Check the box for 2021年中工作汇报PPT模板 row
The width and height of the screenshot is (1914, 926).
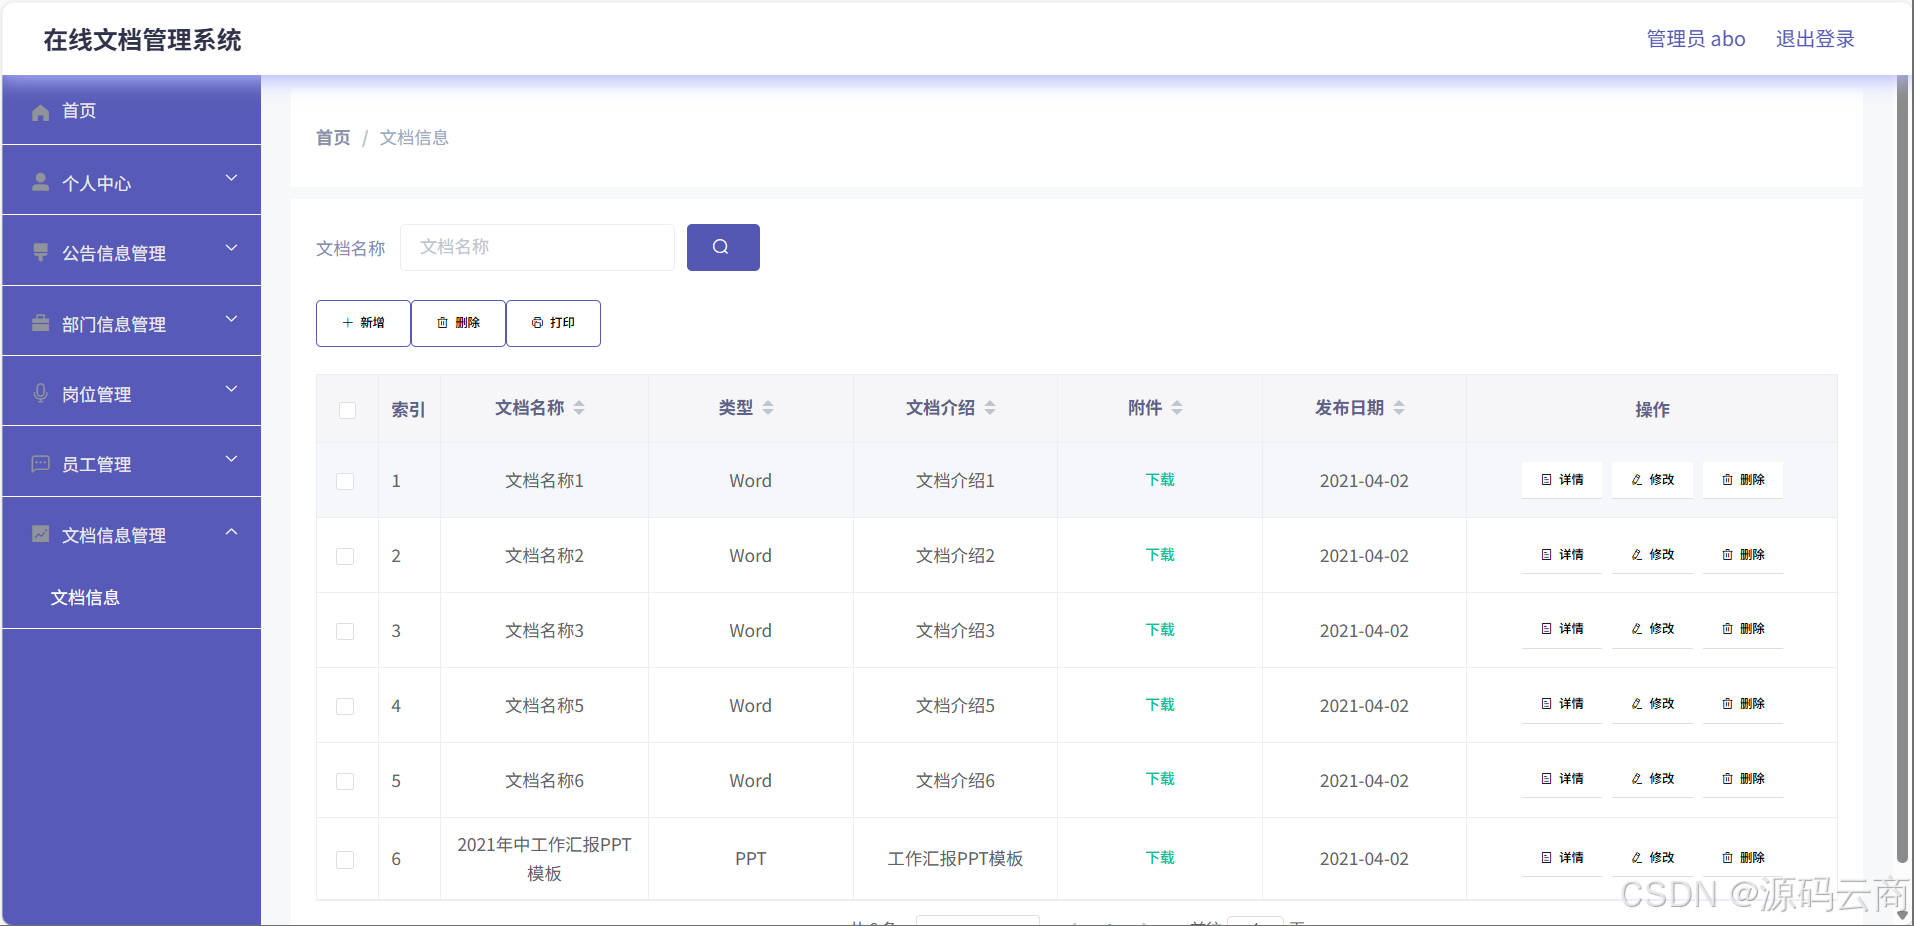(345, 860)
